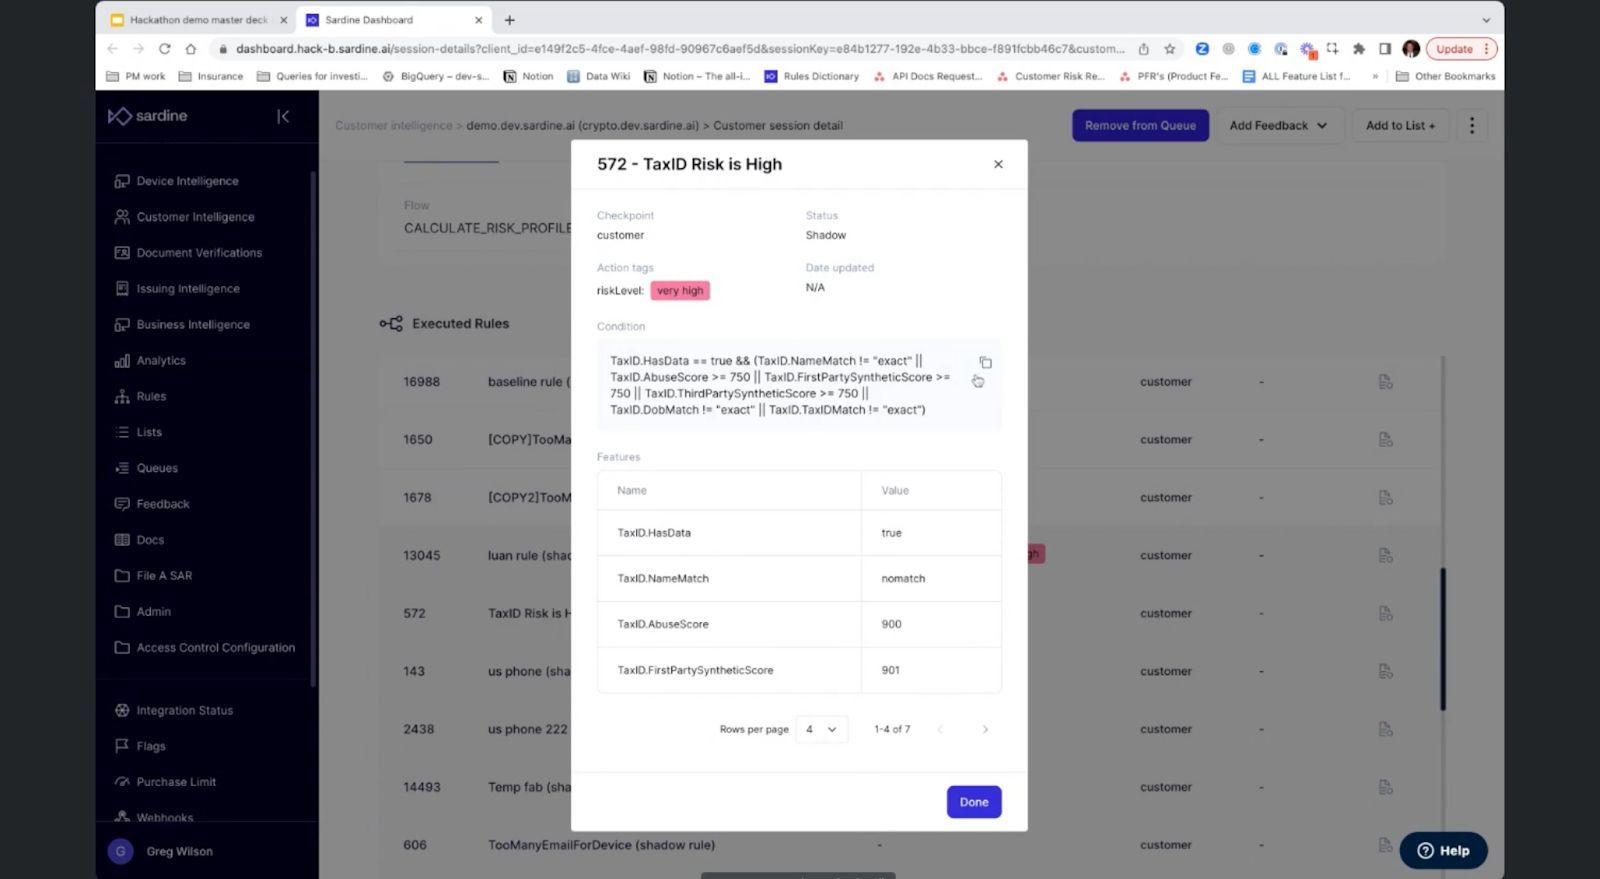This screenshot has width=1600, height=879.
Task: Click Remove from Queue button
Action: pos(1140,126)
